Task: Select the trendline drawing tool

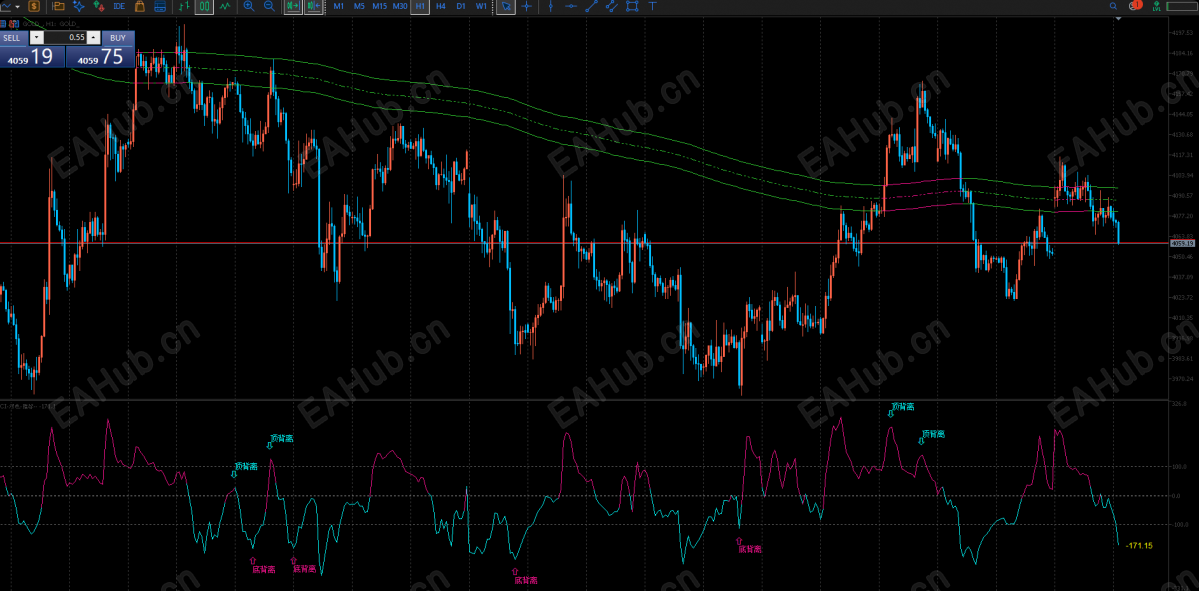Action: tap(592, 6)
